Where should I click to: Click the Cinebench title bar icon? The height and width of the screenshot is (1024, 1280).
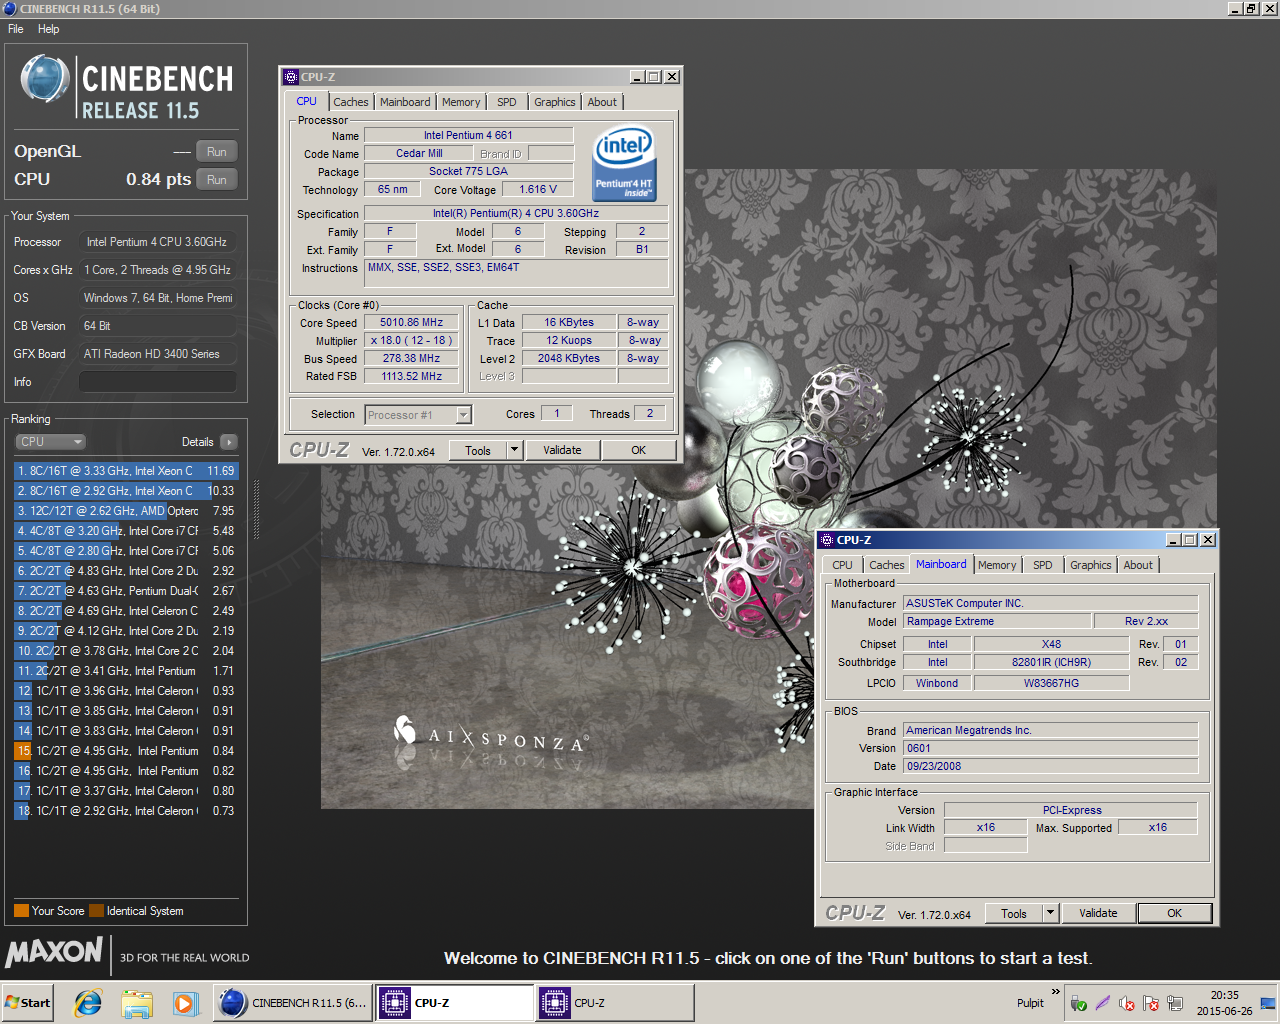[10, 9]
